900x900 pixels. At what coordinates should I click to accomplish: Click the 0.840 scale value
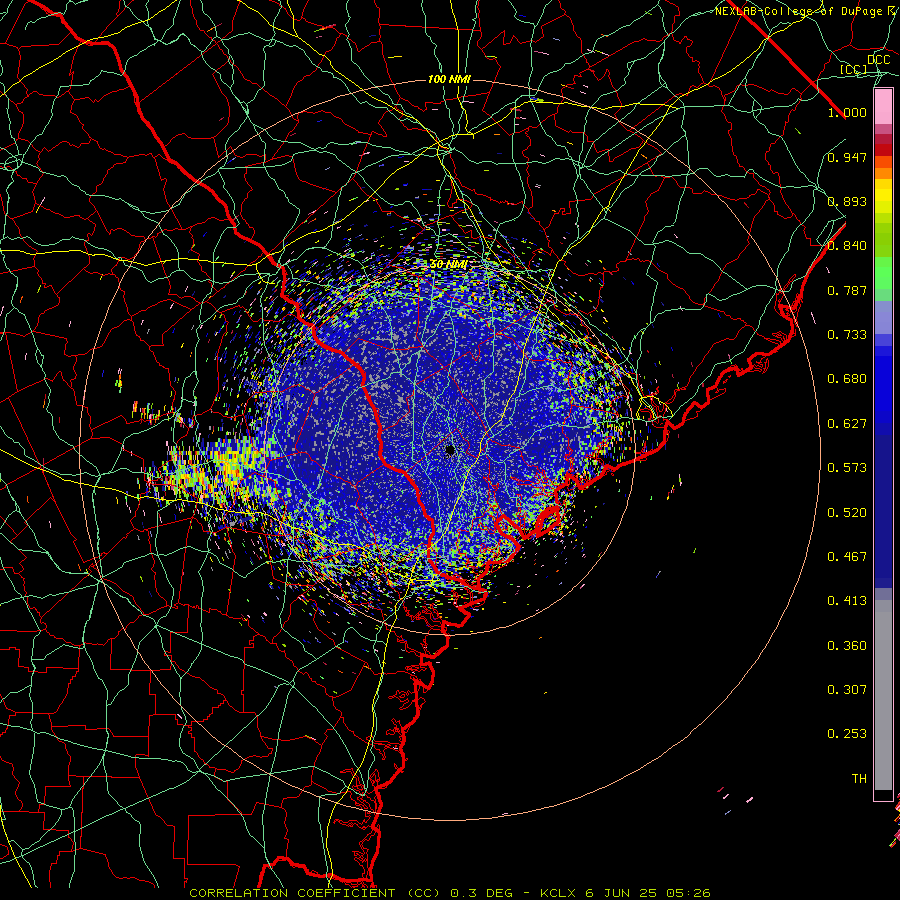point(847,246)
